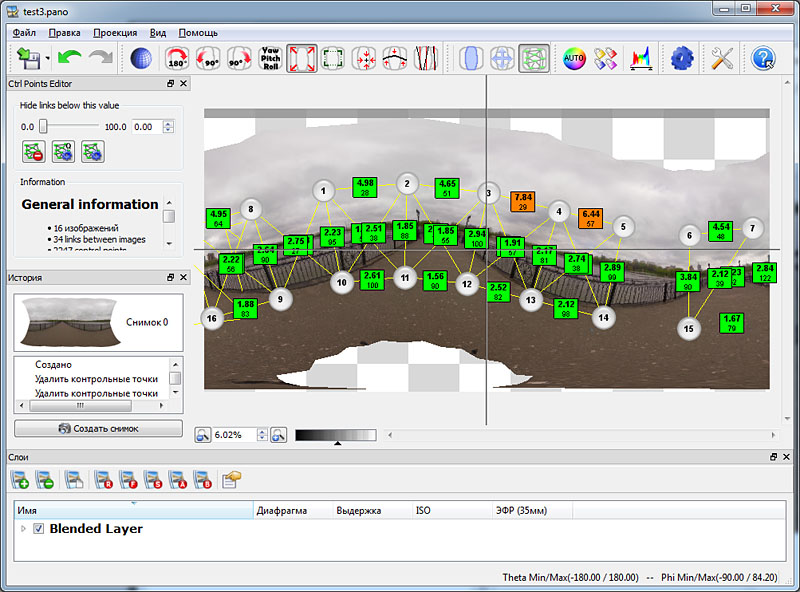
Task: Click the layer icon marked with red R
Action: [104, 480]
